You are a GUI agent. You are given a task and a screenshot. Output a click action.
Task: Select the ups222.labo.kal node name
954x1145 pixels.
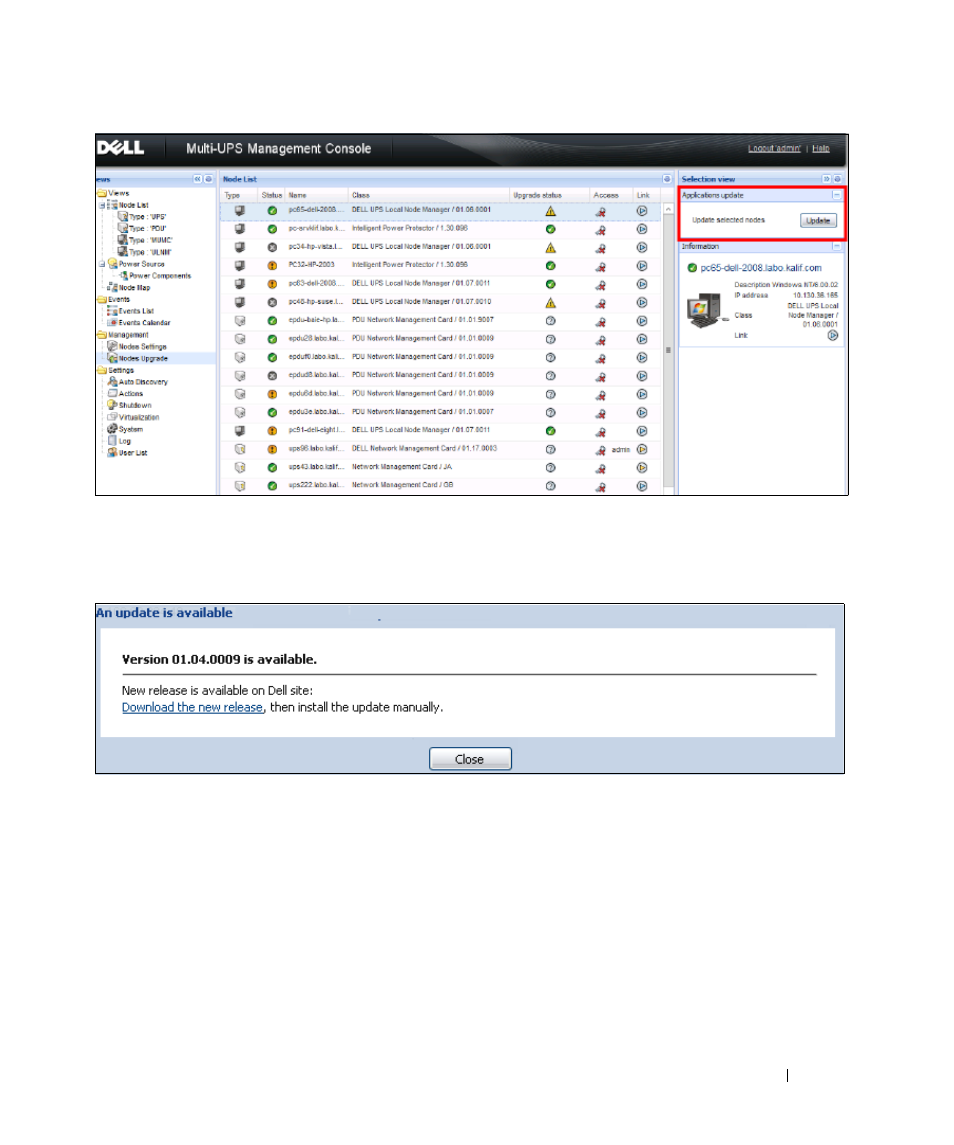pyautogui.click(x=316, y=485)
